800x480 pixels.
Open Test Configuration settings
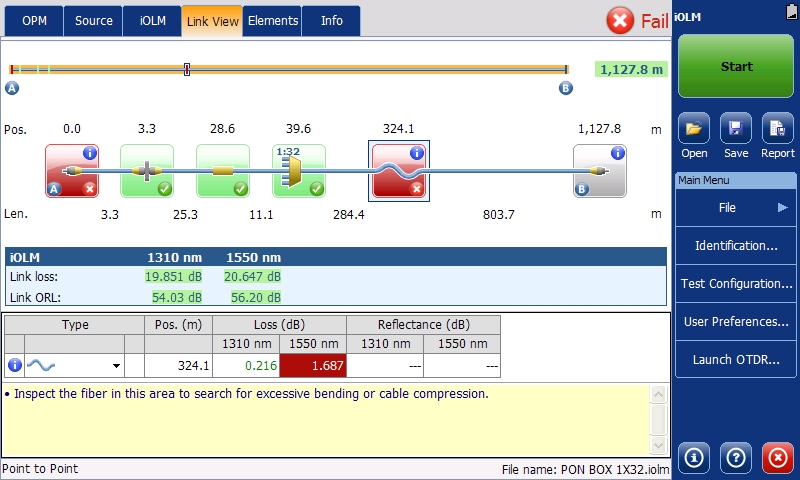tap(736, 284)
